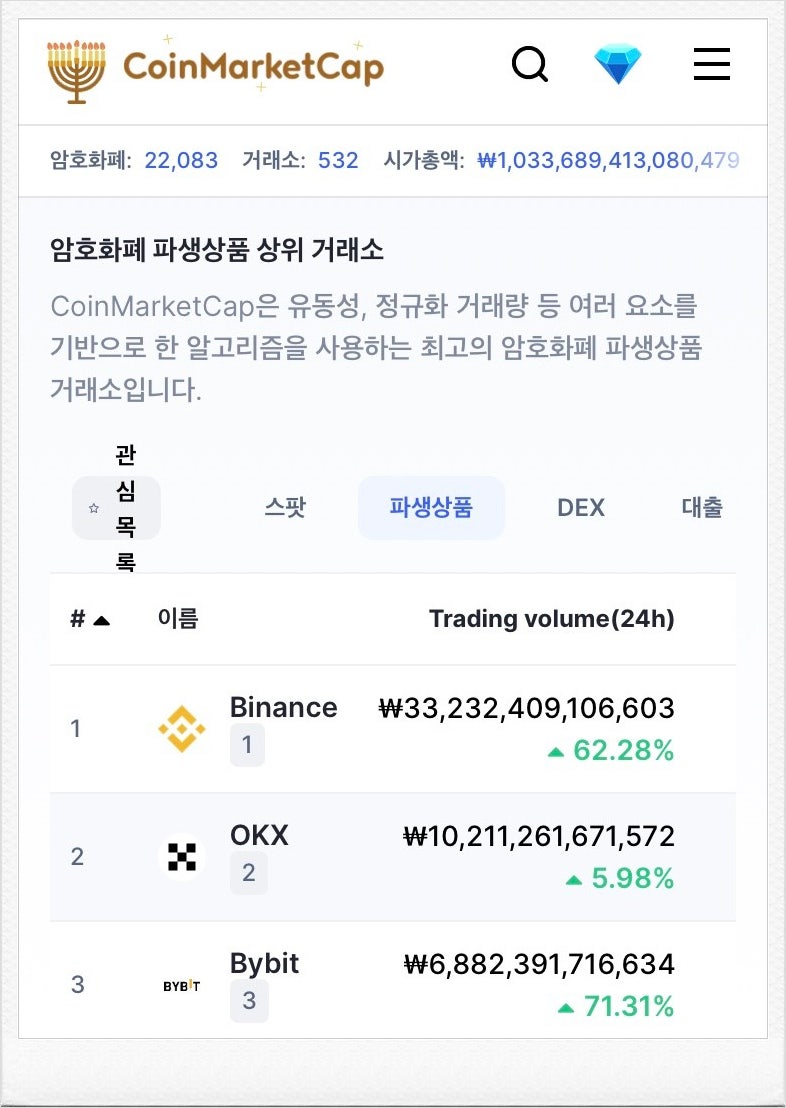Viewport: 786px width, 1108px height.
Task: Select the 파생상품 tab
Action: 431,508
